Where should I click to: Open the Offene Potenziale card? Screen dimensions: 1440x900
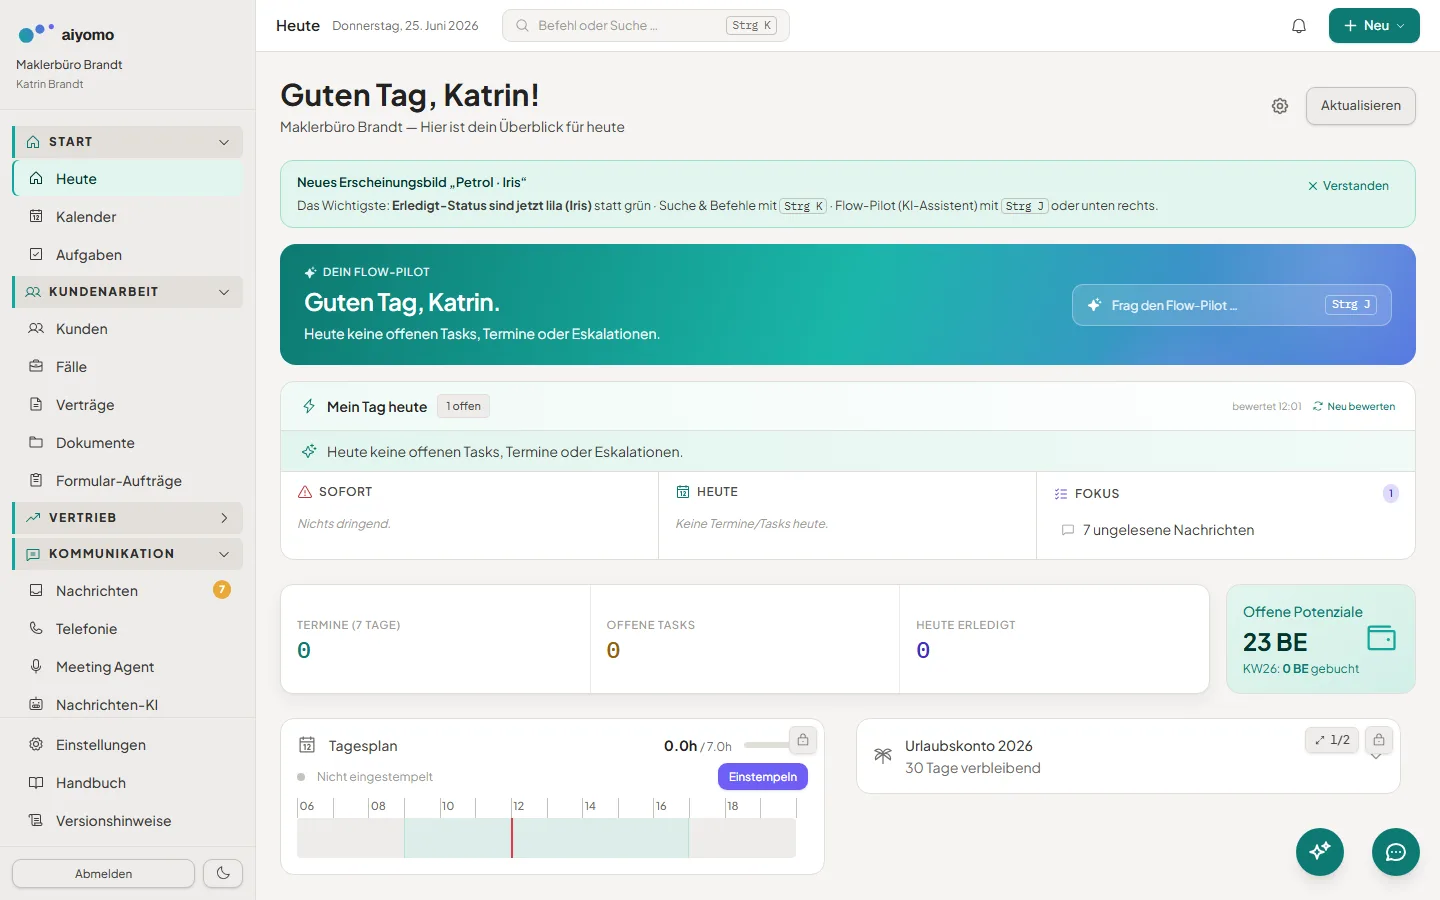(1320, 639)
